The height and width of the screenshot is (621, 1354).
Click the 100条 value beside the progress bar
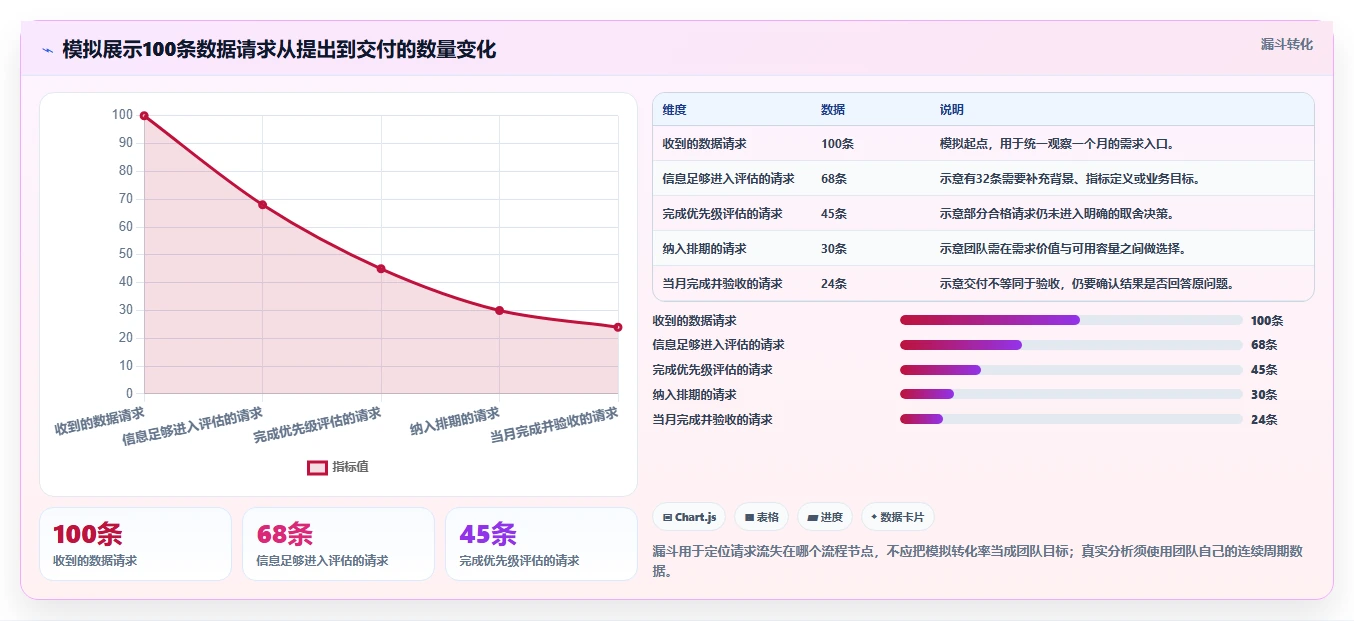[x=1267, y=321]
